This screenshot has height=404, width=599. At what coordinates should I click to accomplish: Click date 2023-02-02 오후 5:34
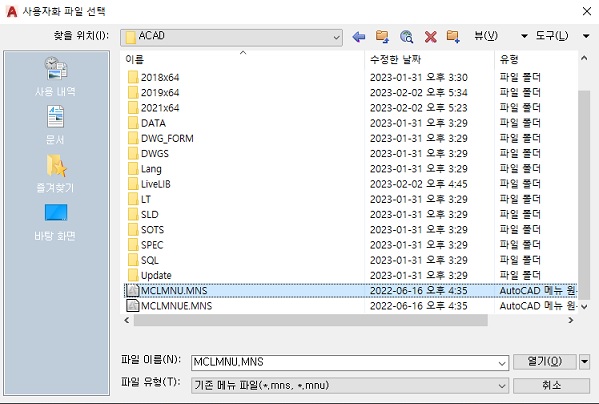point(418,93)
